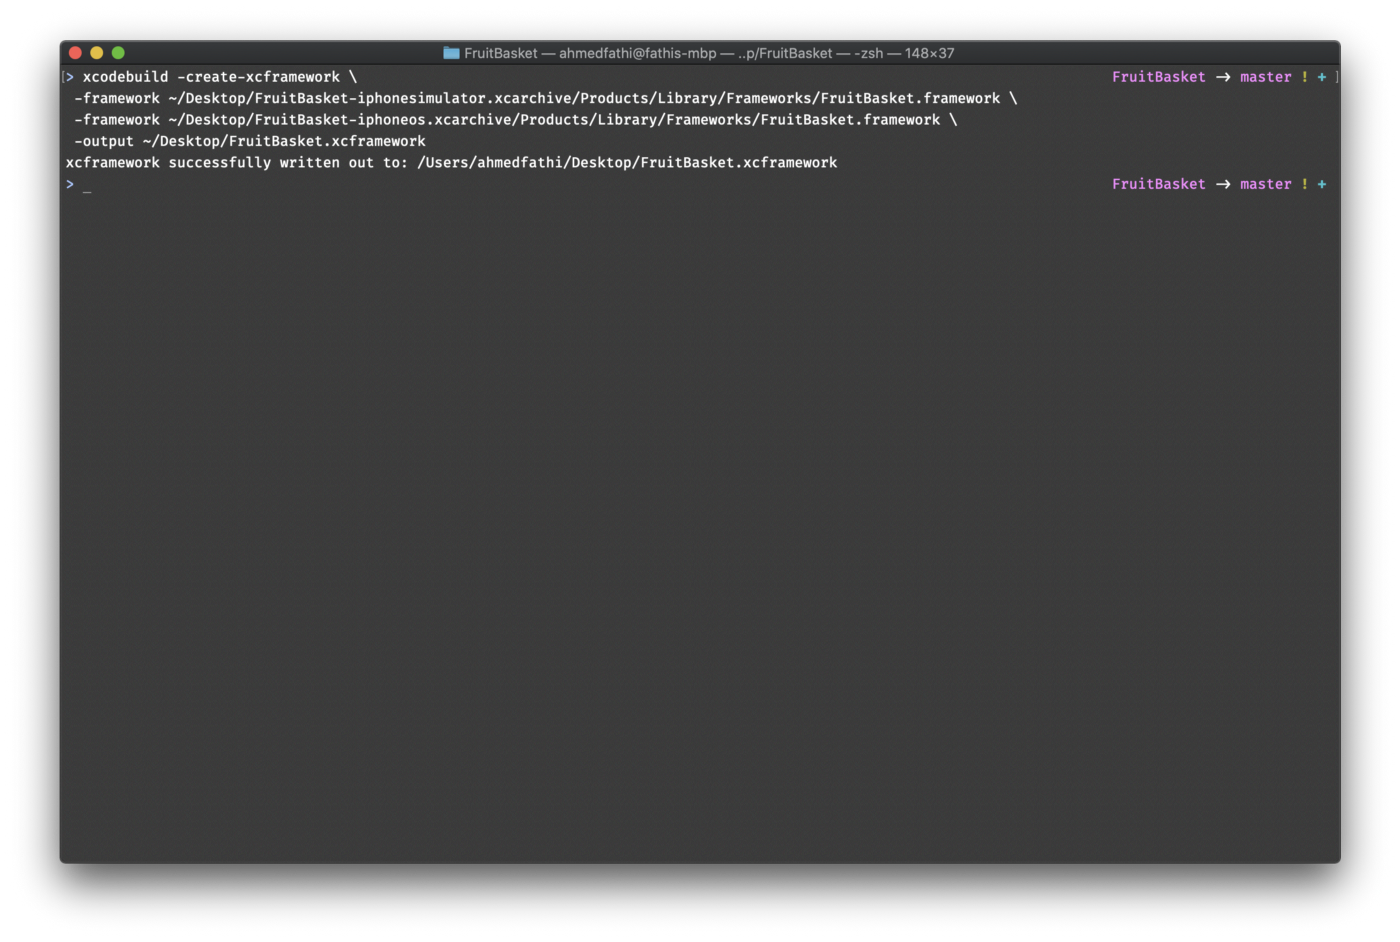Select the master branch name in the git prompt

(1266, 76)
